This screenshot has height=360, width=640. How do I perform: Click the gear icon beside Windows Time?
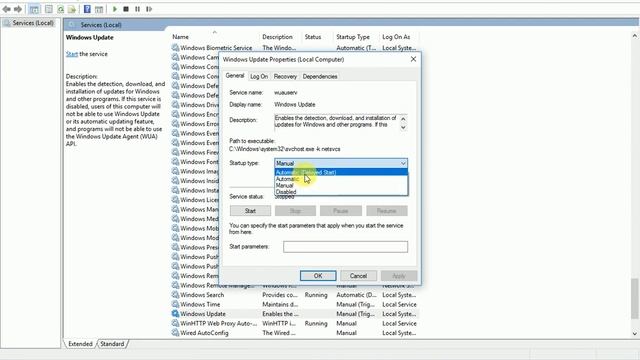(175, 304)
